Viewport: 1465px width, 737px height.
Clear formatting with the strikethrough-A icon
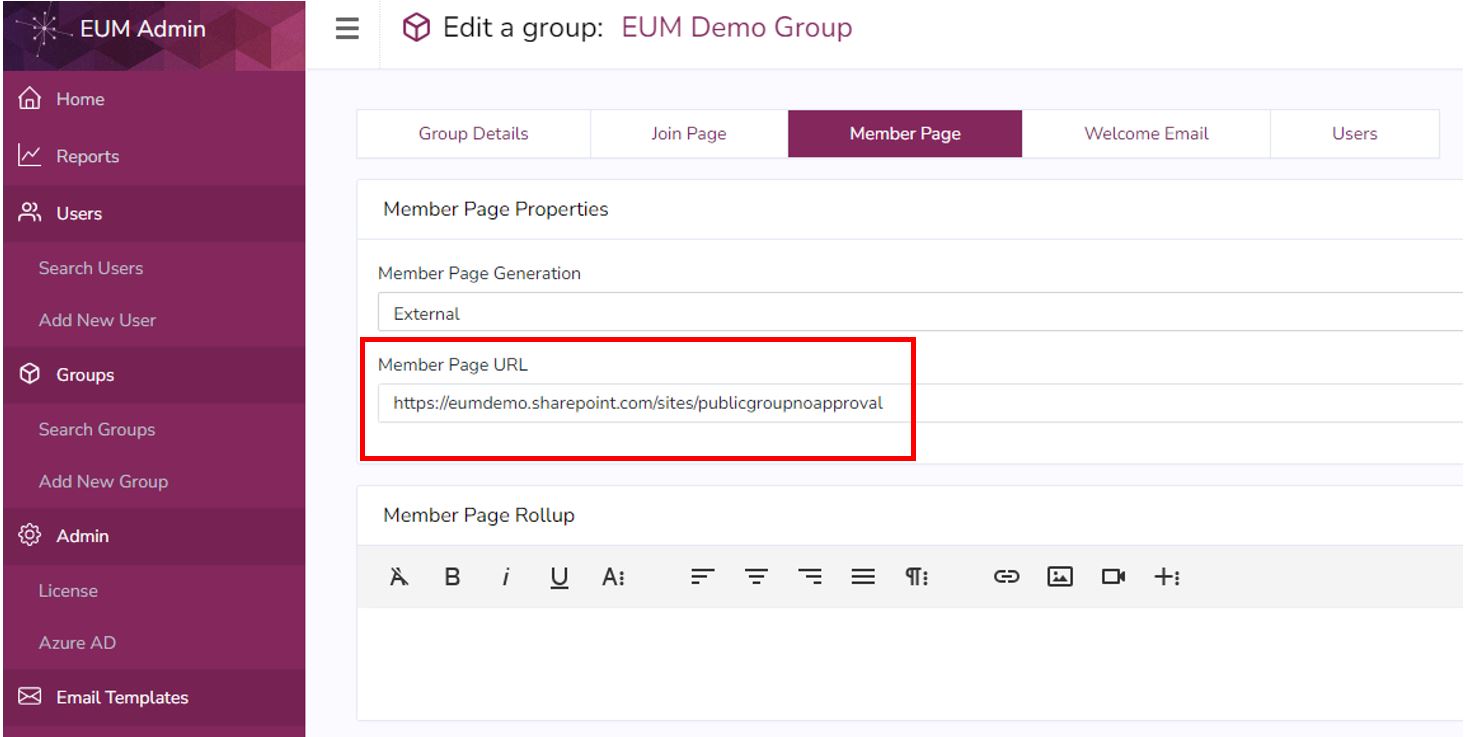tap(398, 576)
